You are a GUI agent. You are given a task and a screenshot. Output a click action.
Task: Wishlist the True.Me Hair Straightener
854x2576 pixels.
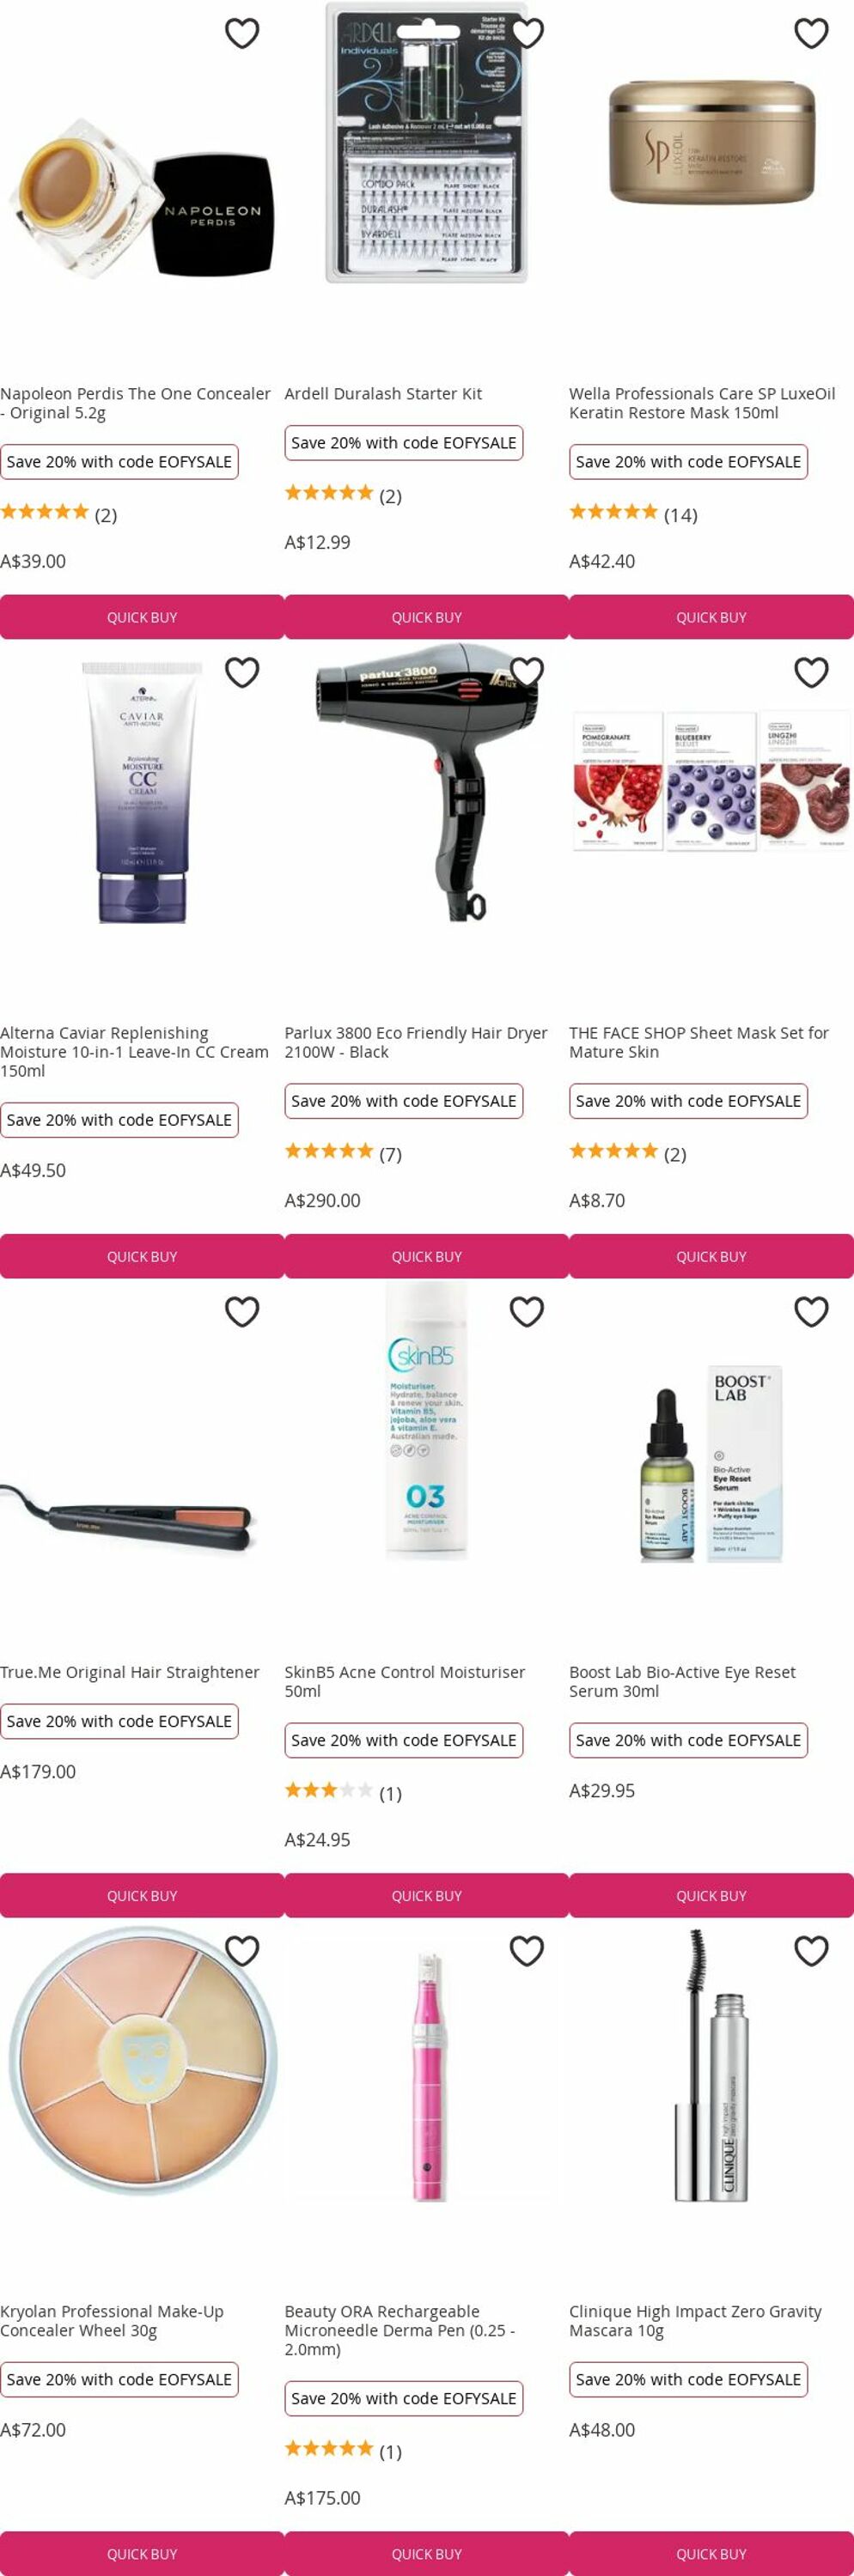[242, 1311]
